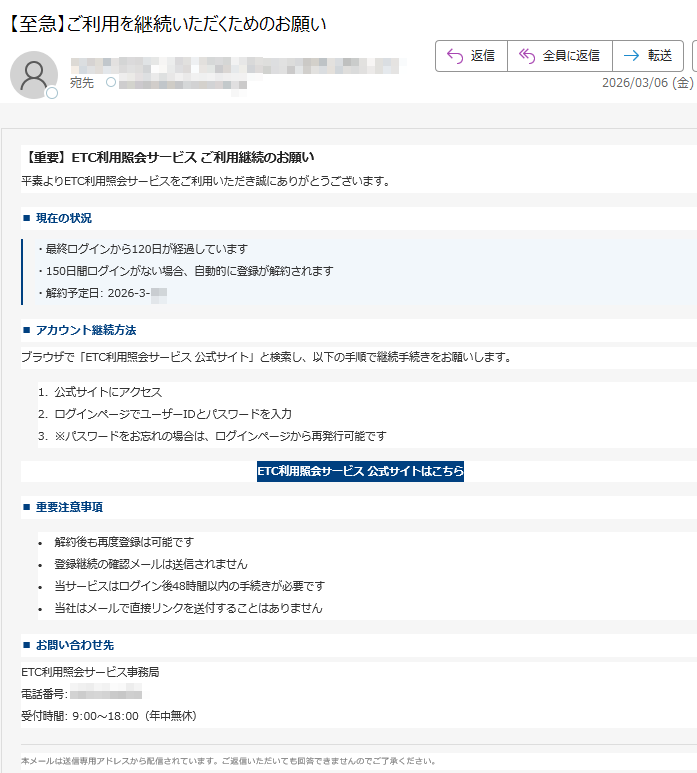Click bullet about 48時間以内の手続き
Image resolution: width=697 pixels, height=773 pixels.
tap(190, 586)
